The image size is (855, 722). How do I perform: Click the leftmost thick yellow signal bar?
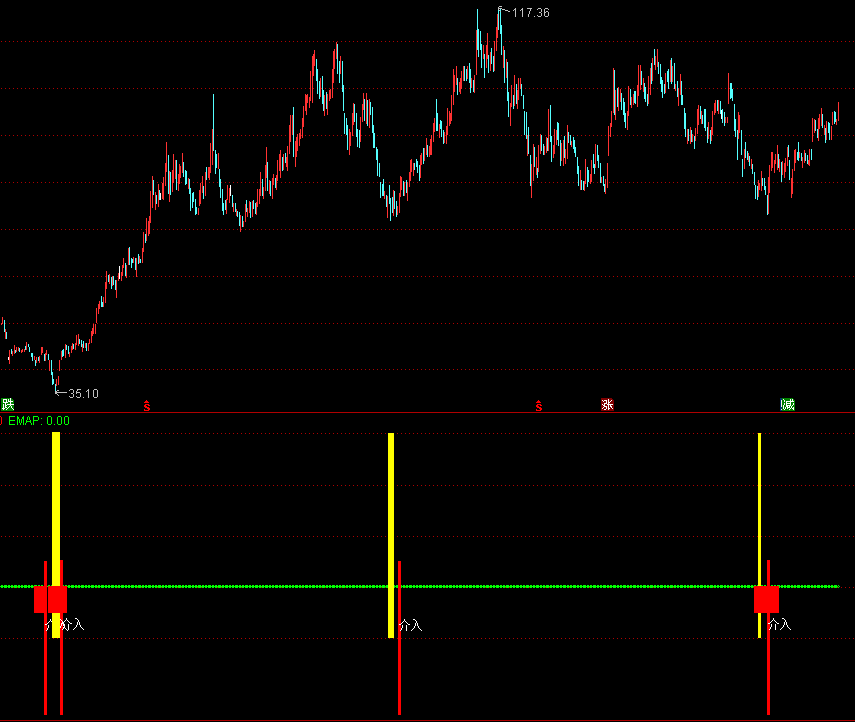point(56,535)
